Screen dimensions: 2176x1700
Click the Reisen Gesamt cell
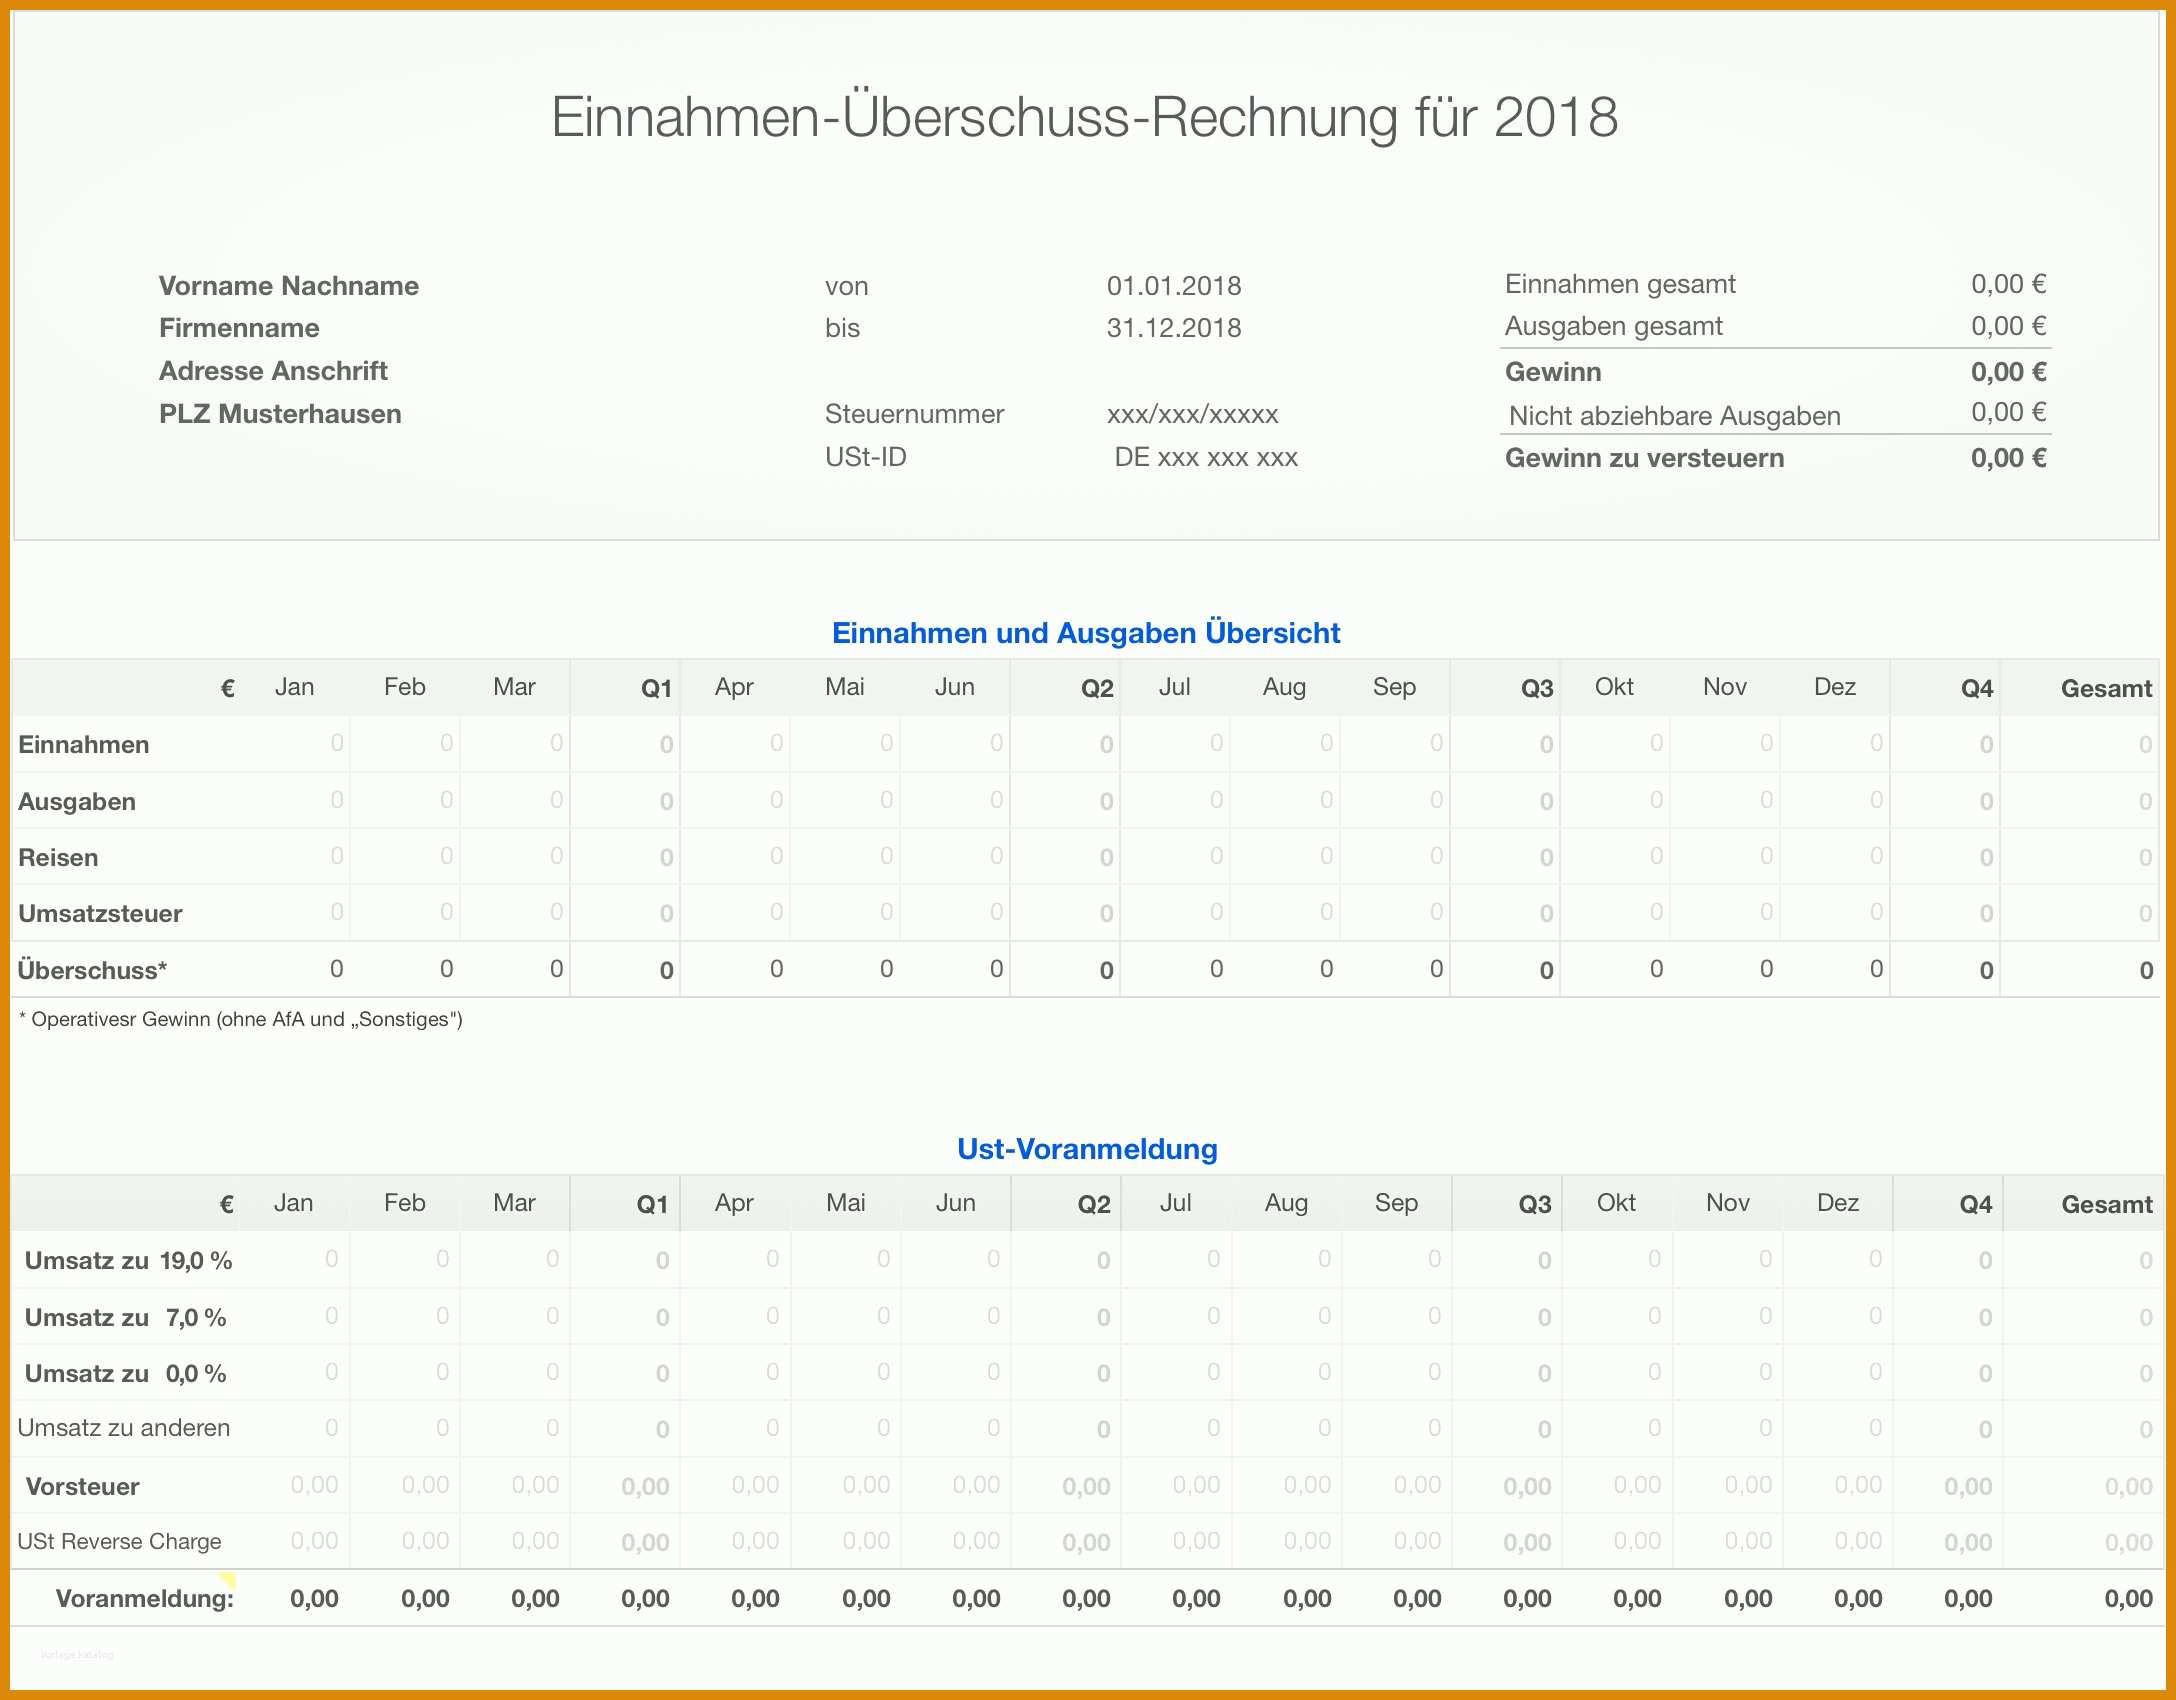coord(2079,857)
